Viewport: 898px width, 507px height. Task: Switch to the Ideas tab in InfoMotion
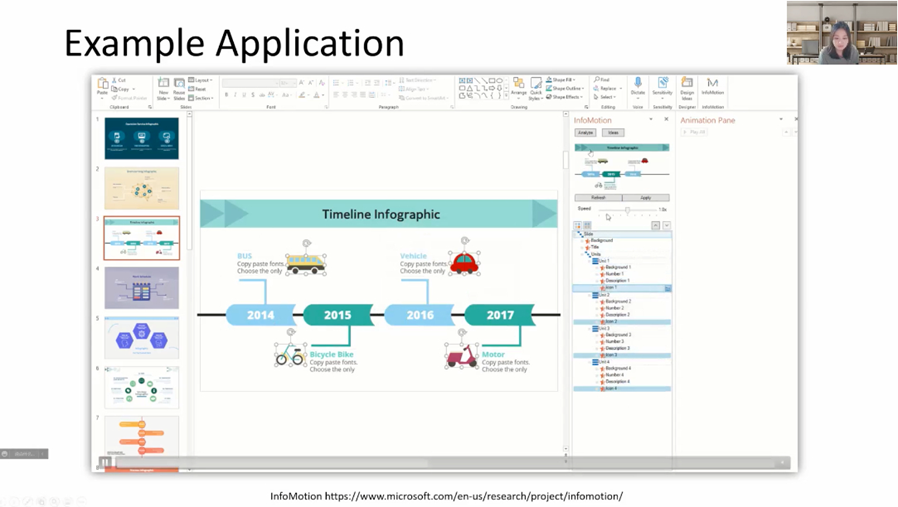click(613, 132)
